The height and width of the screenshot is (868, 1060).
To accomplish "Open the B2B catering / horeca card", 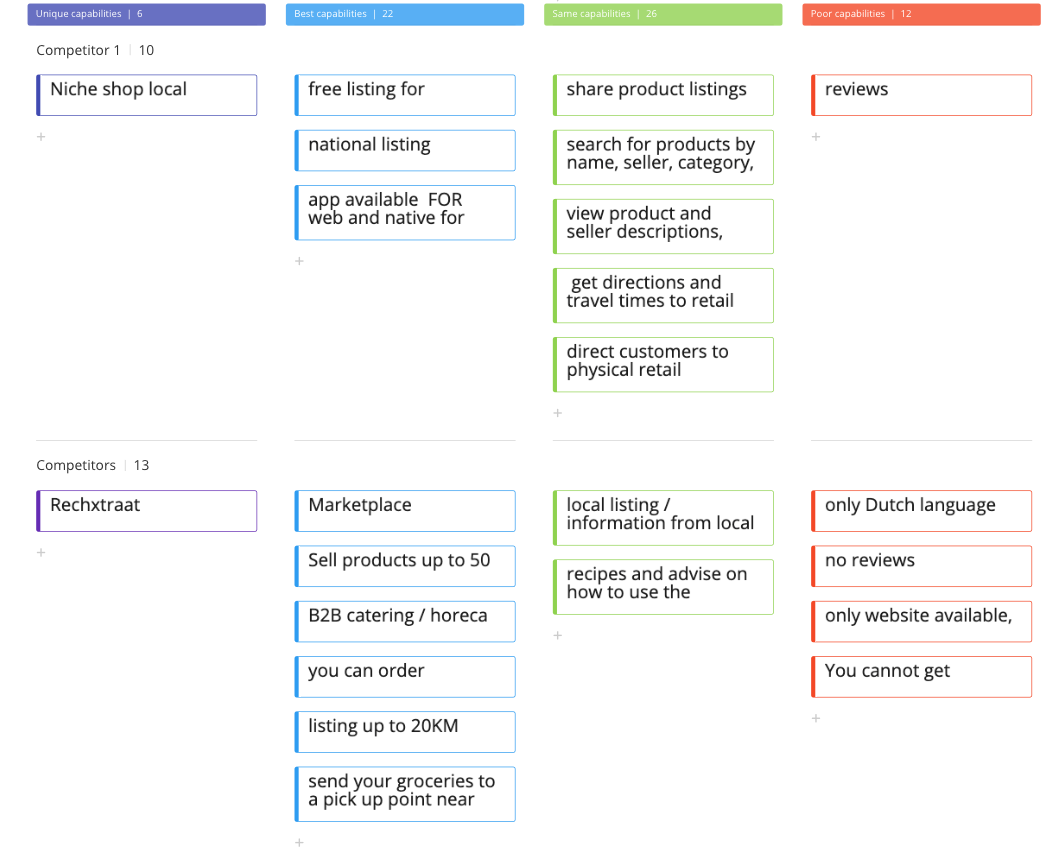I will pyautogui.click(x=405, y=622).
